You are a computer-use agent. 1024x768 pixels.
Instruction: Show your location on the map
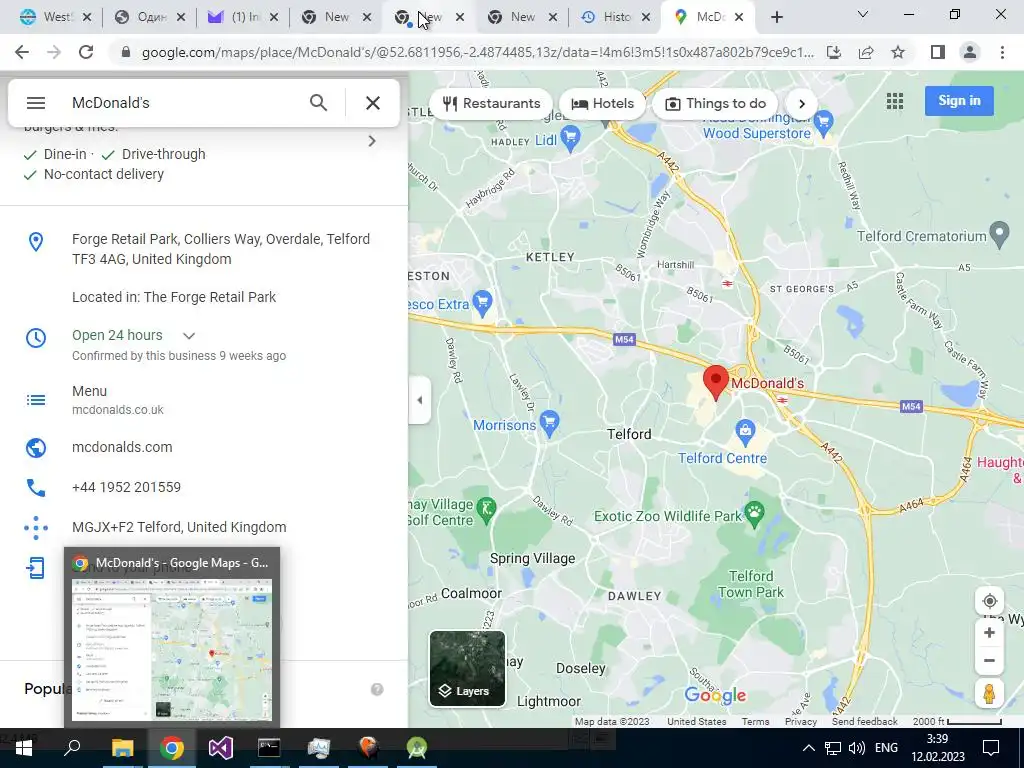pyautogui.click(x=989, y=601)
